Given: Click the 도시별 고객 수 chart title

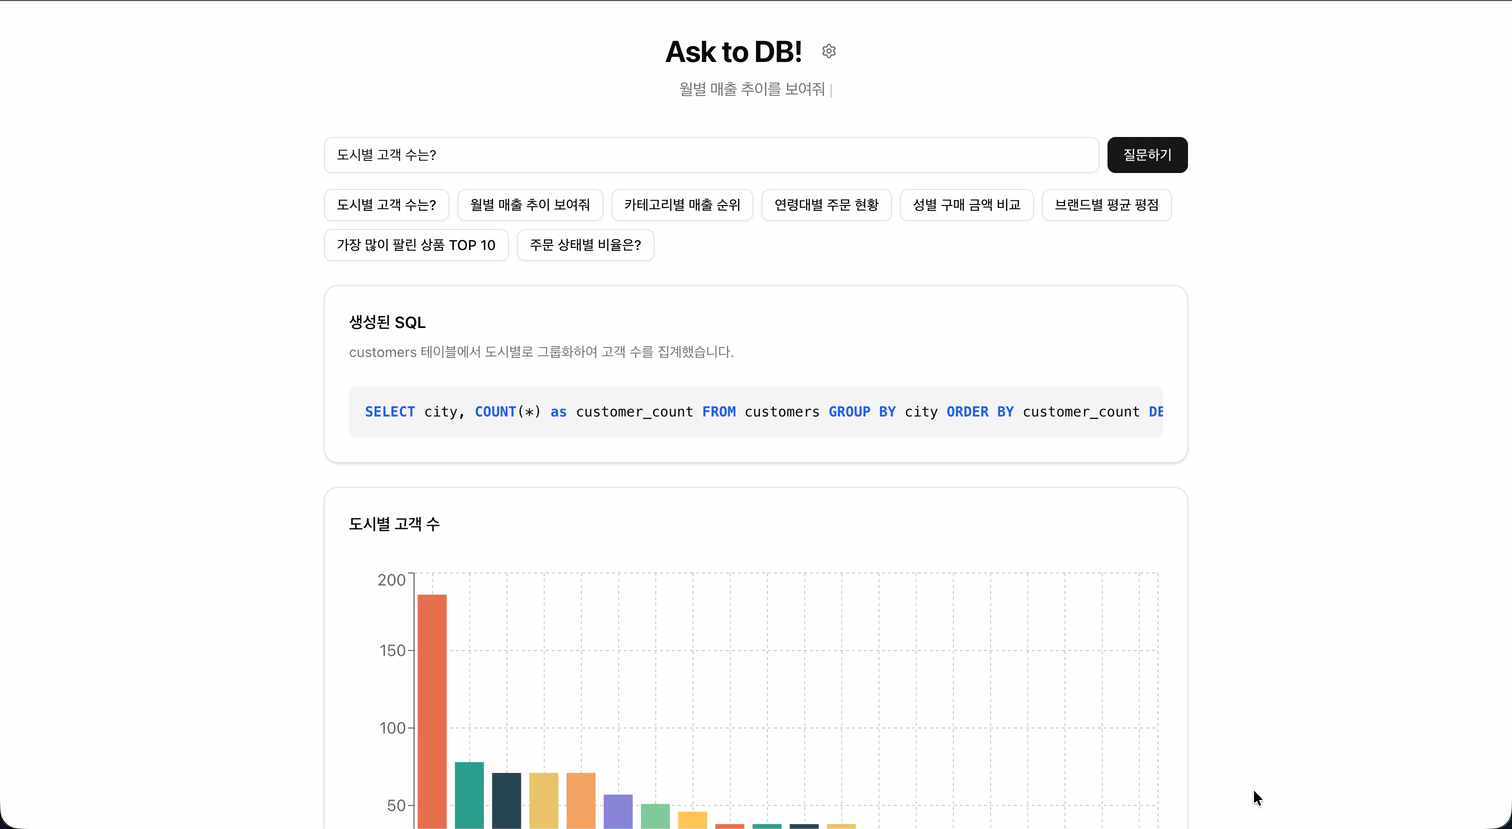Looking at the screenshot, I should point(393,523).
